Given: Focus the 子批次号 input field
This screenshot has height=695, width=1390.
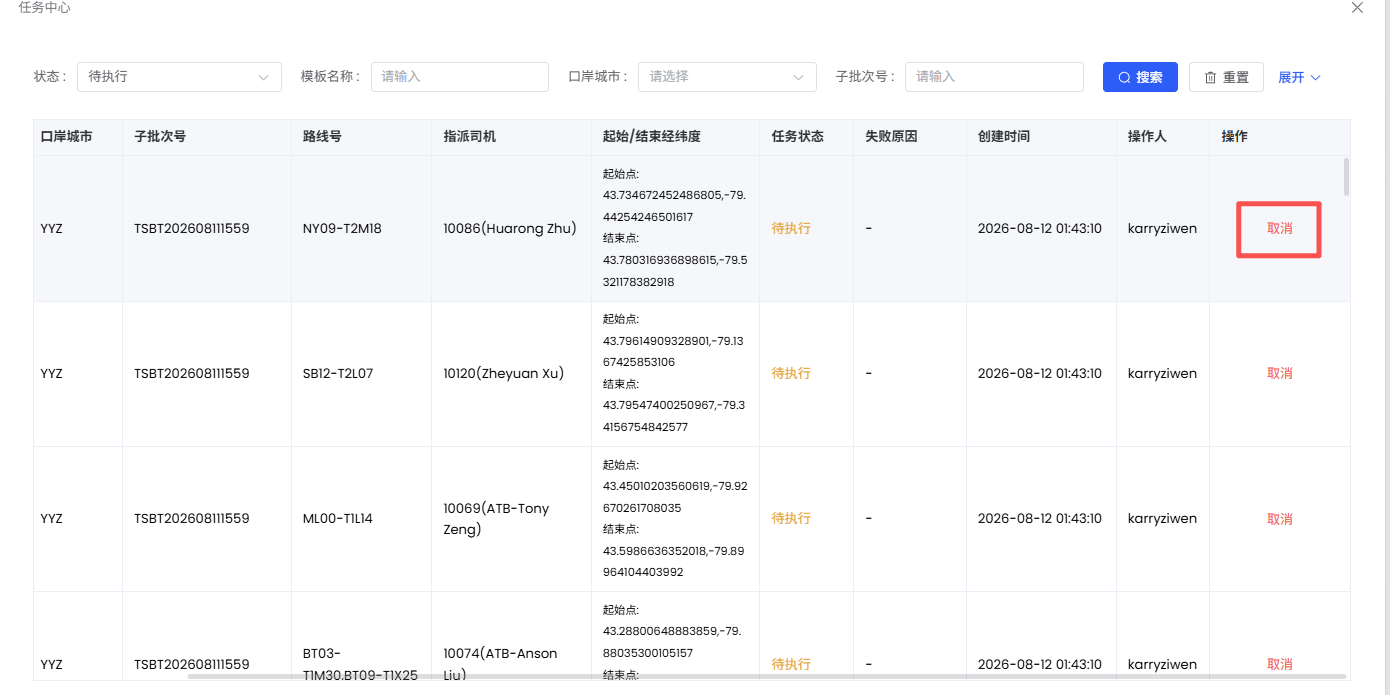Looking at the screenshot, I should click(x=994, y=77).
